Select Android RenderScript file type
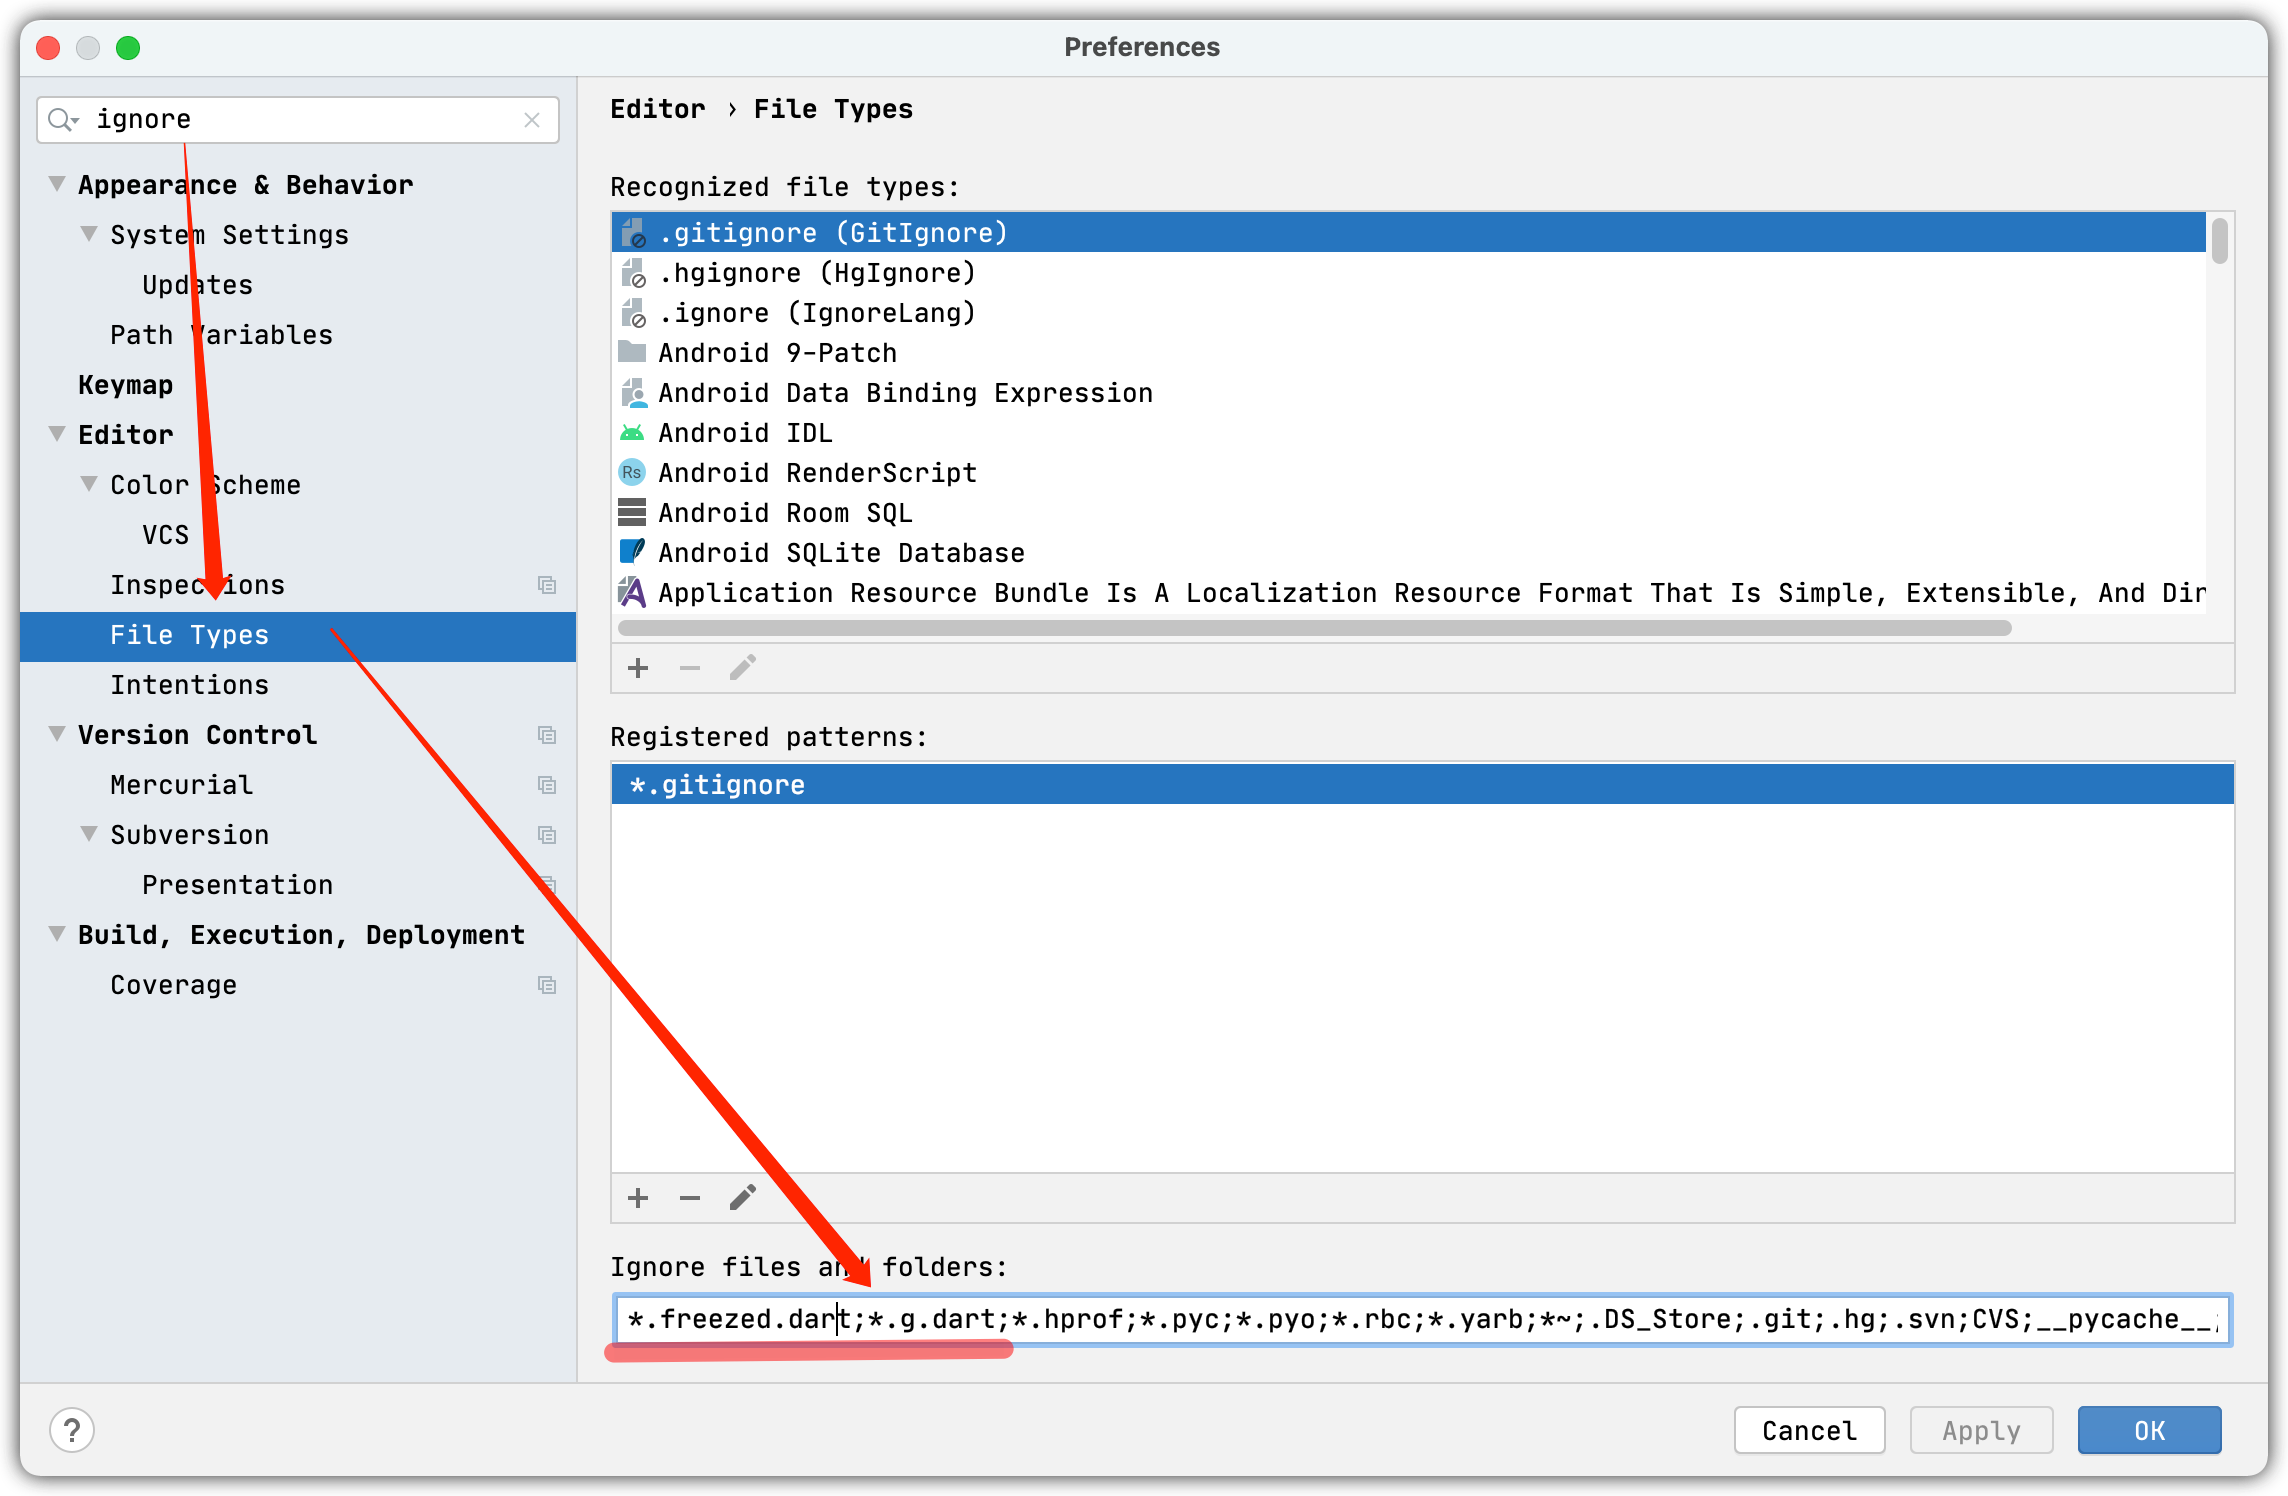 816,473
